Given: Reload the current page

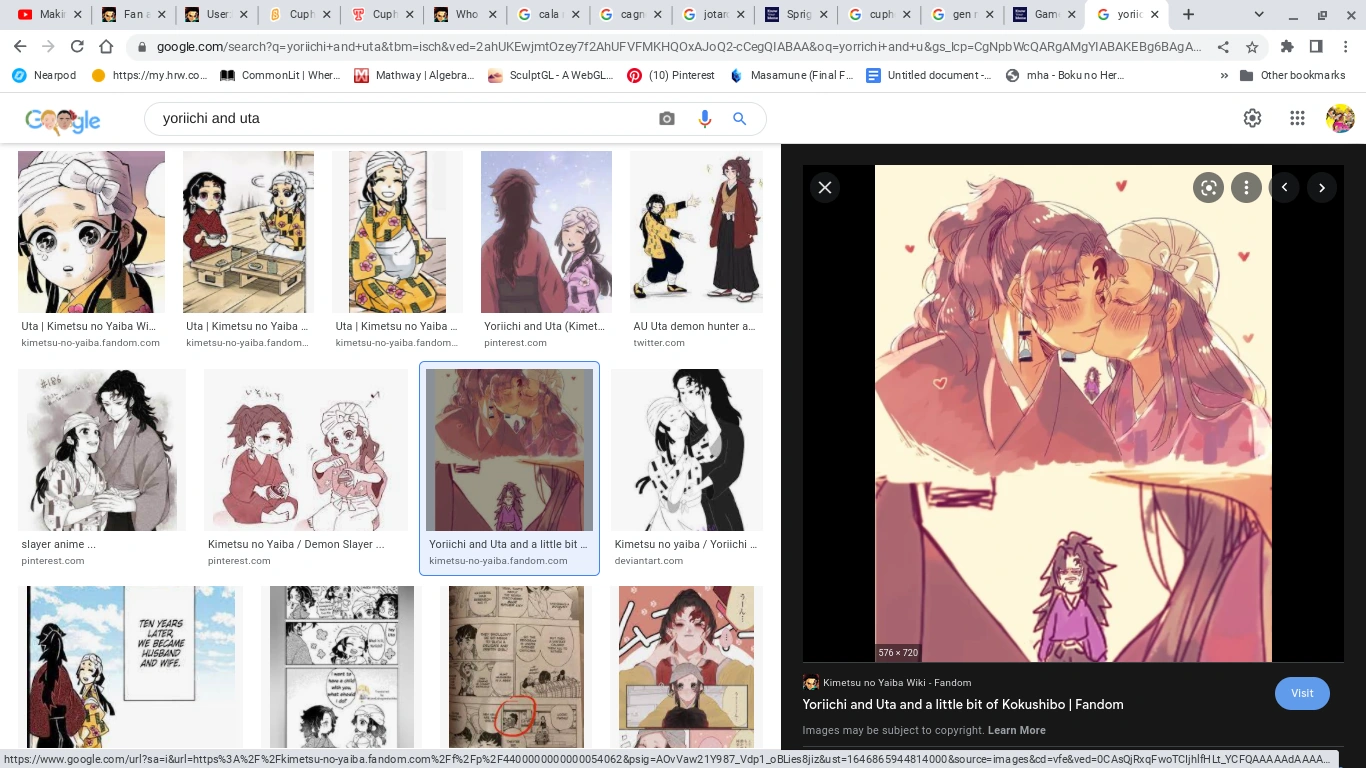Looking at the screenshot, I should click(77, 46).
